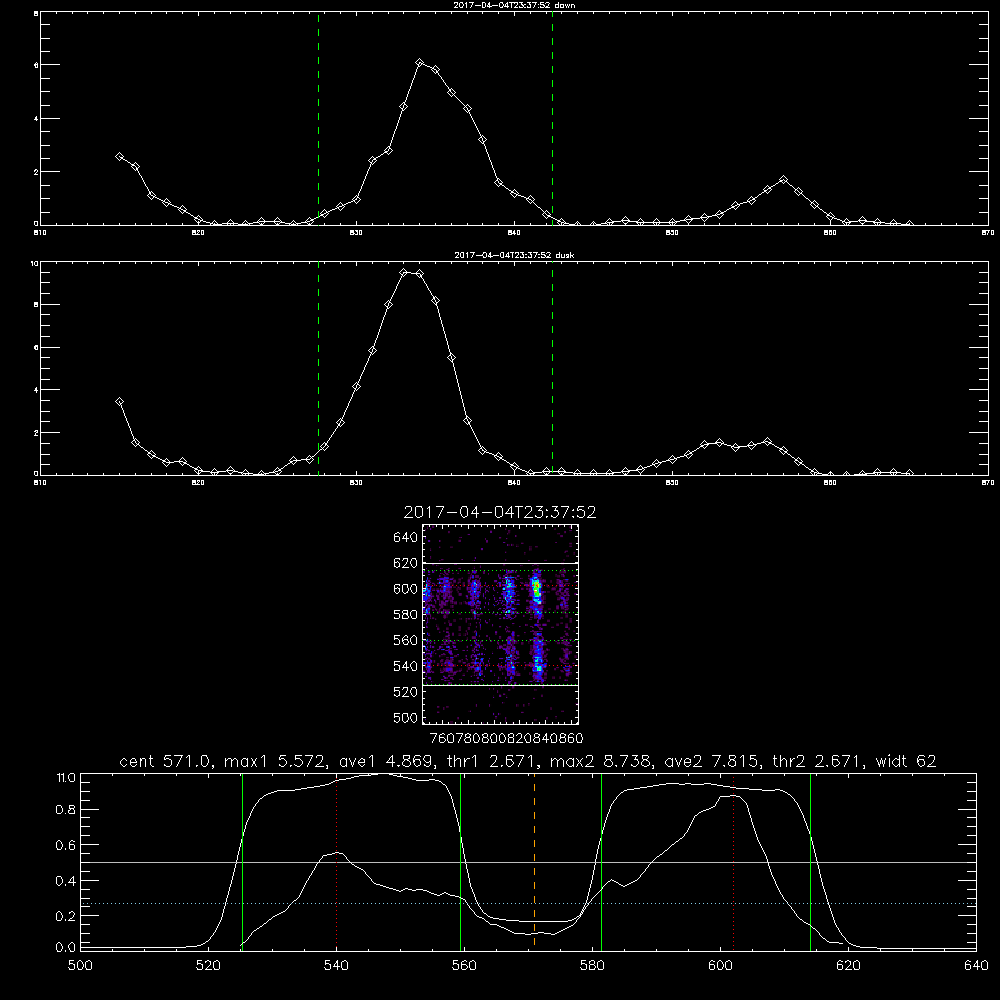Click right green dashed line in dusk plot
This screenshot has height=1000, width=1000.
(552, 368)
